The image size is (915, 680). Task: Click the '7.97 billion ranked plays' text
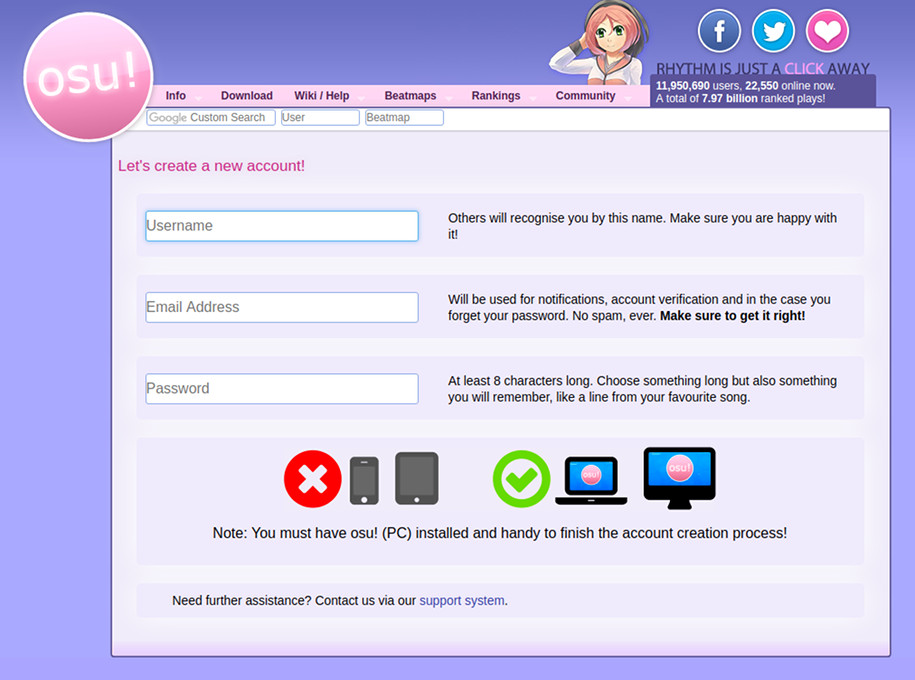[x=763, y=99]
